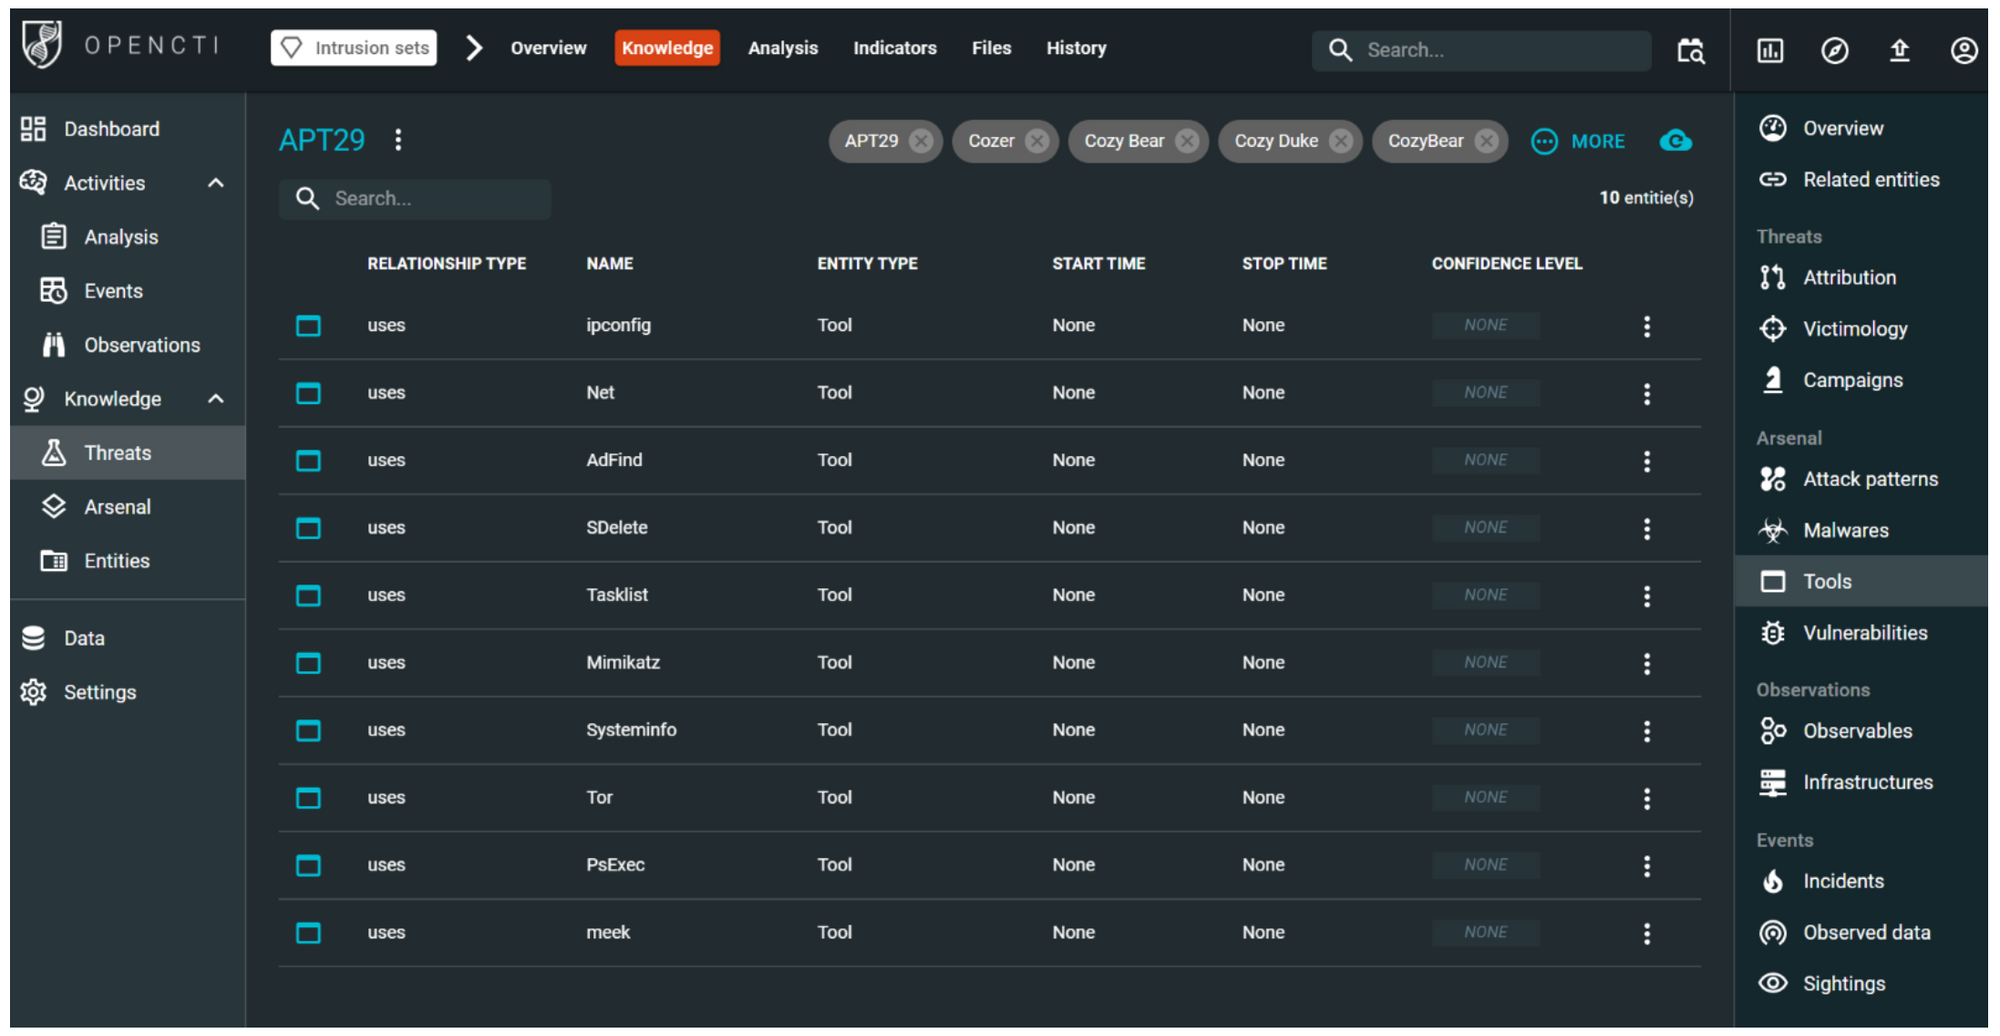Screen dimensions: 2000x1036
Task: Remove the APT29 alias chip
Action: (921, 141)
